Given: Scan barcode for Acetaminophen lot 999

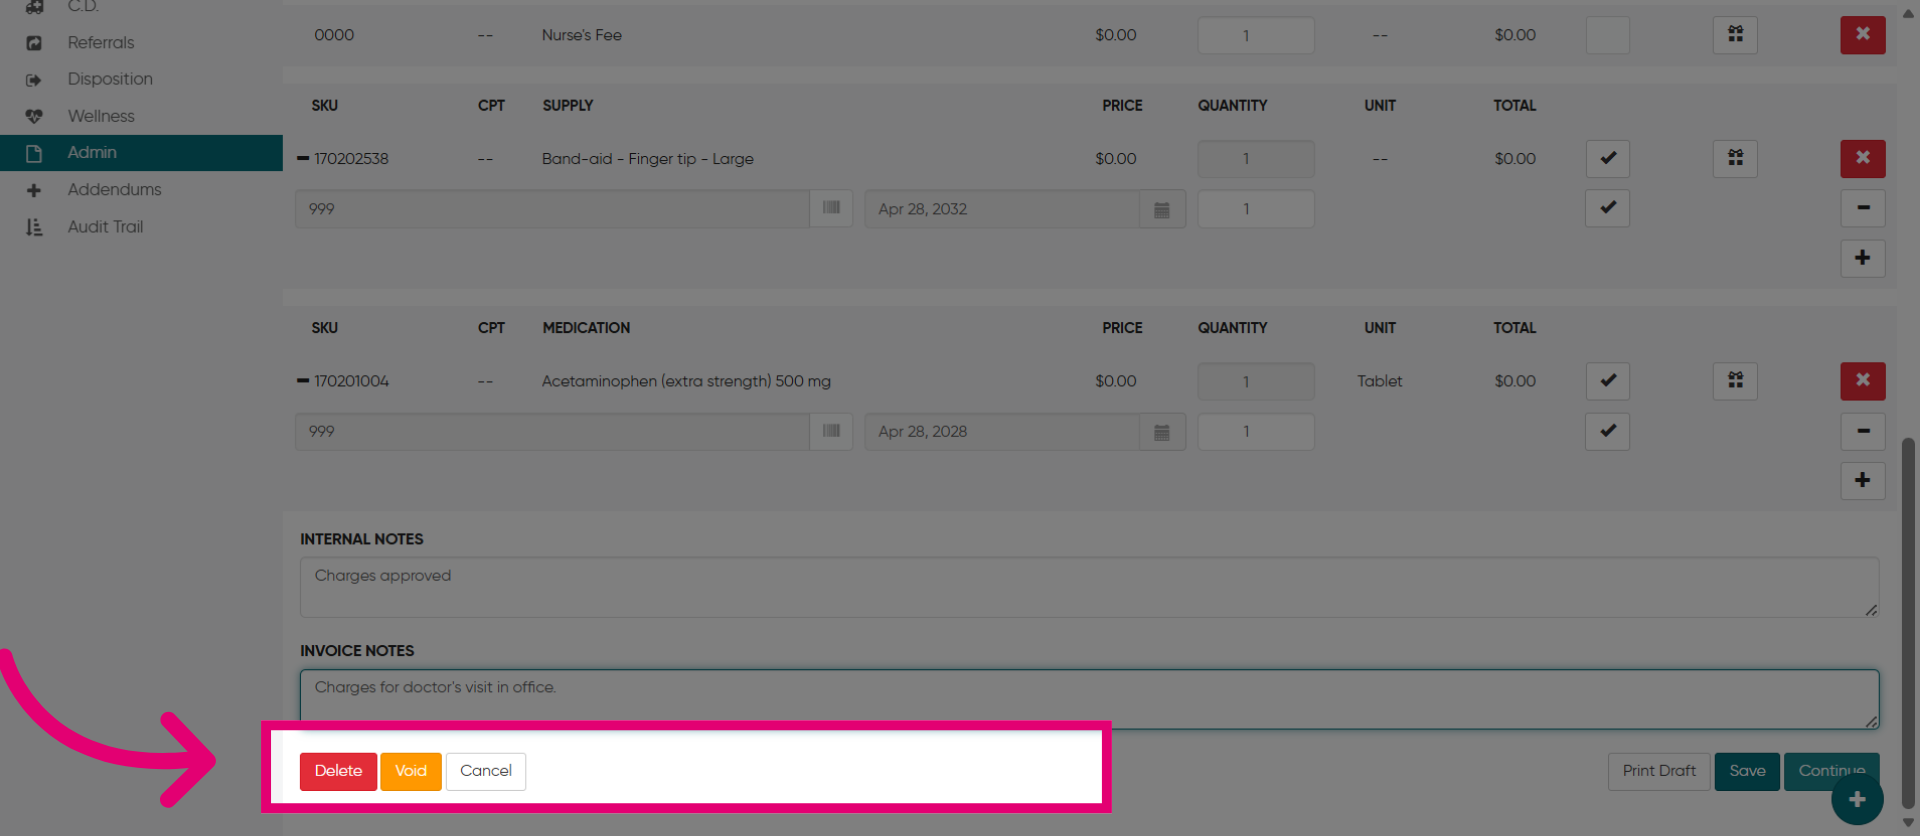Looking at the screenshot, I should (x=831, y=431).
